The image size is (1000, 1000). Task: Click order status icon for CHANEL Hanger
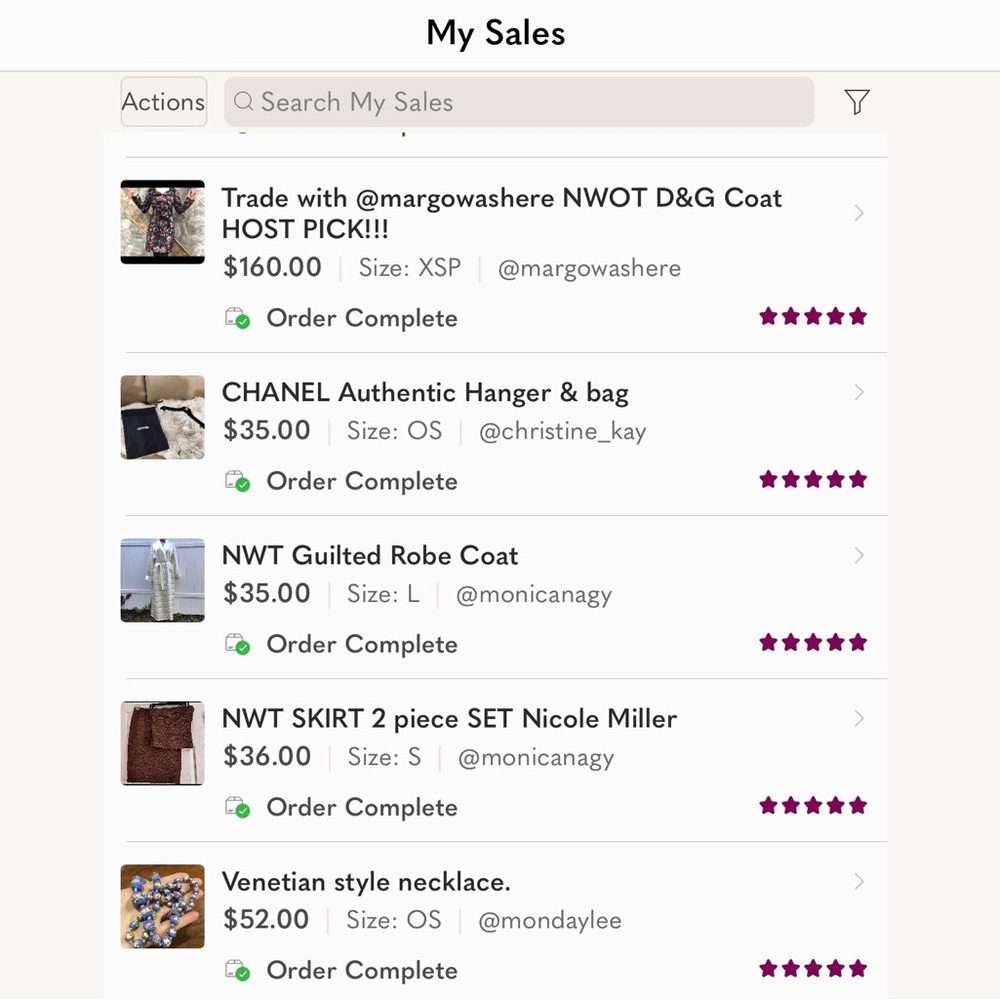[237, 481]
